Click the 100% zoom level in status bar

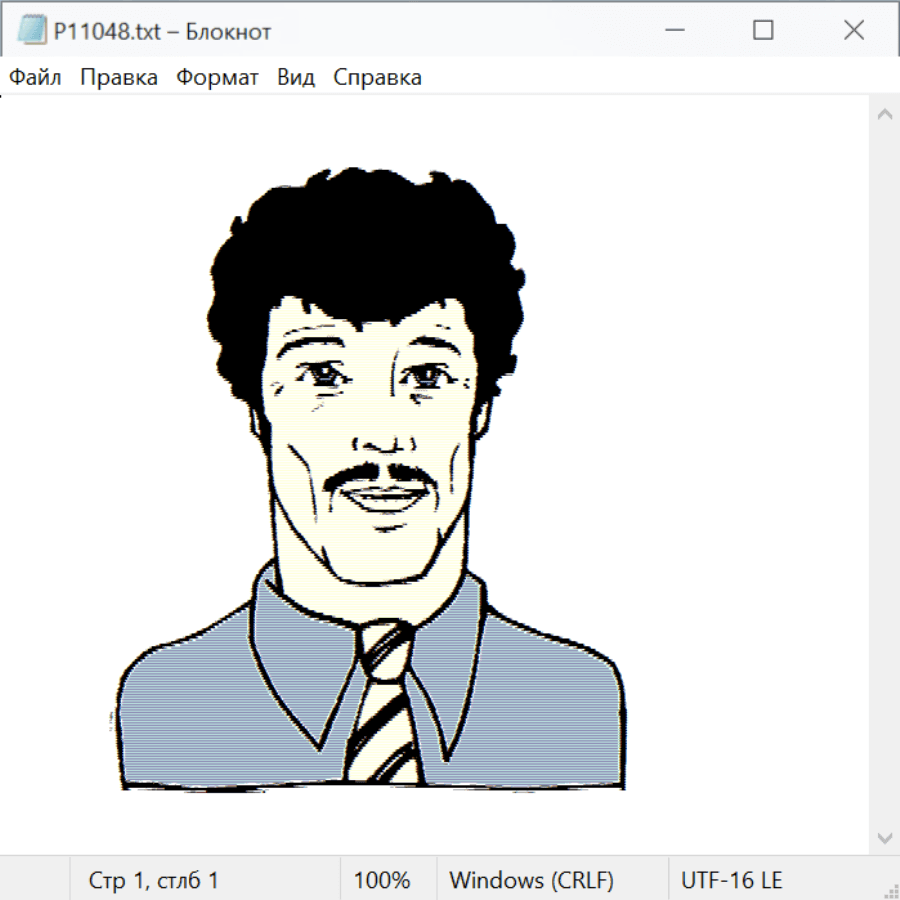[382, 881]
